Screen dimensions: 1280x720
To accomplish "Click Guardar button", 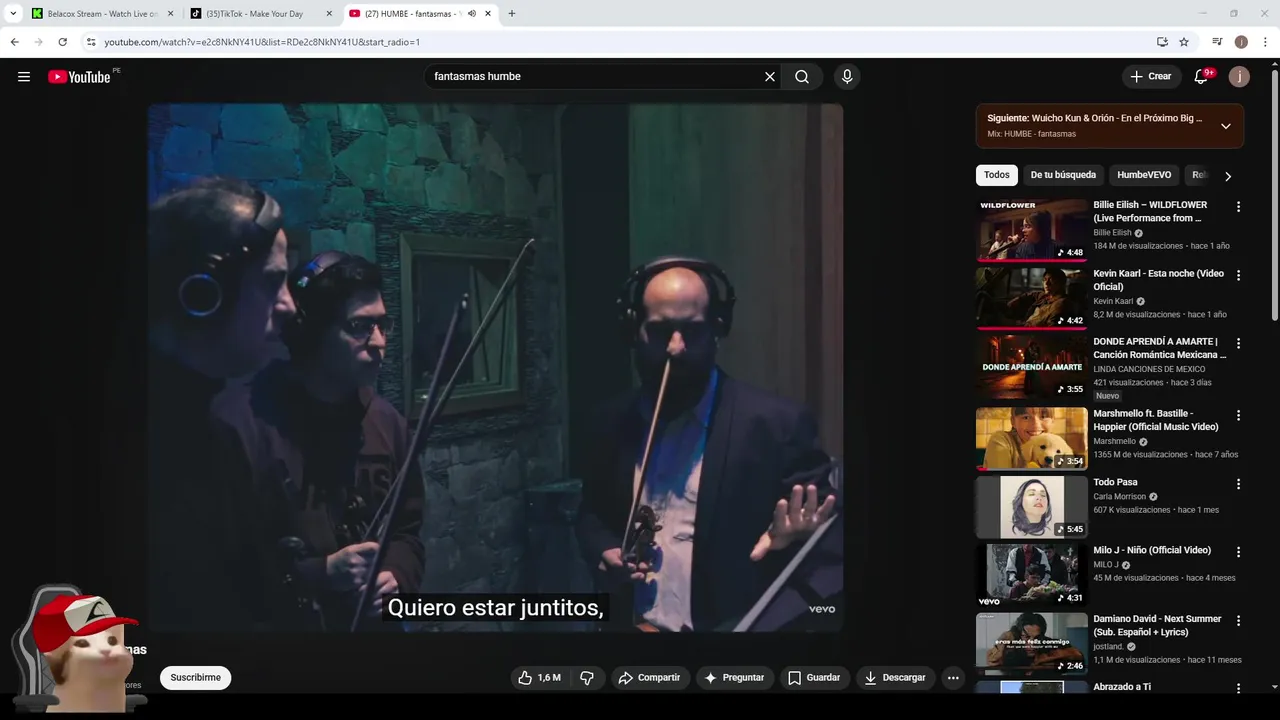I will 814,678.
